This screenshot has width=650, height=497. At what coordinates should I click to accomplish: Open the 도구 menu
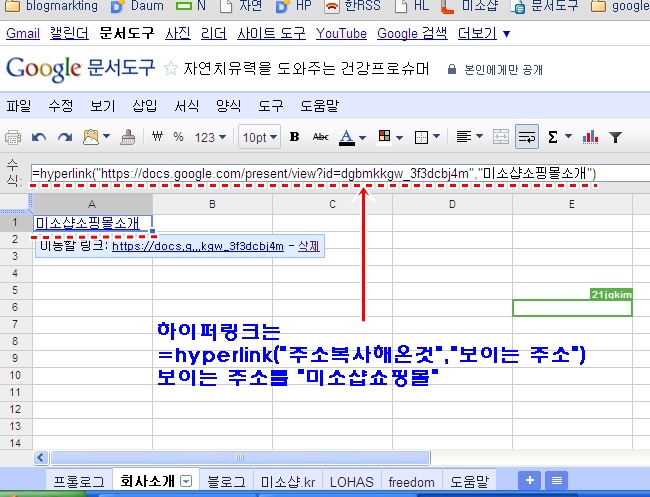tap(270, 106)
